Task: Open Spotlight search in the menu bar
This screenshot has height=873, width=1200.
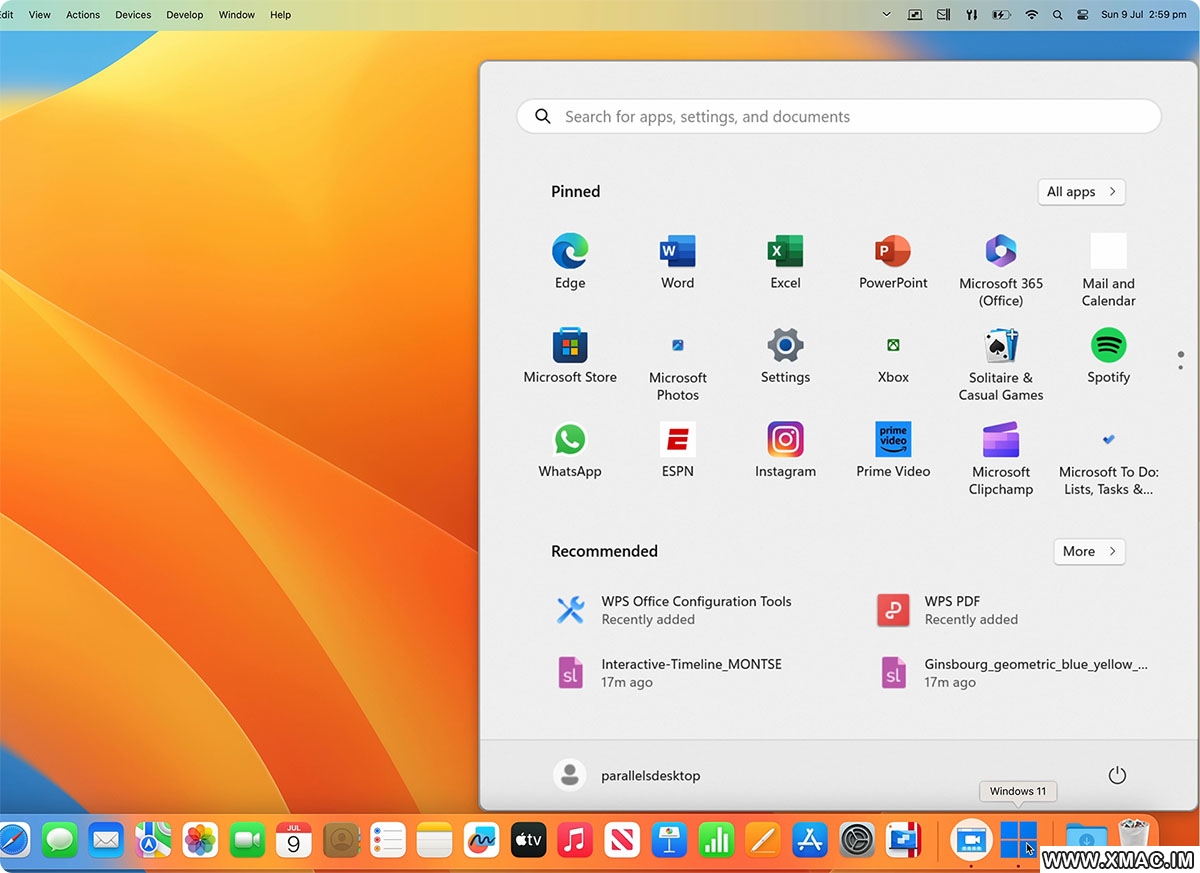Action: (1057, 15)
